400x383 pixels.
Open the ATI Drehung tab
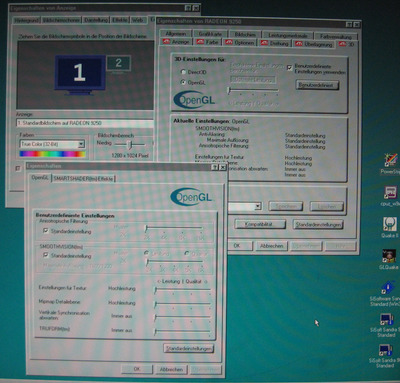(275, 43)
